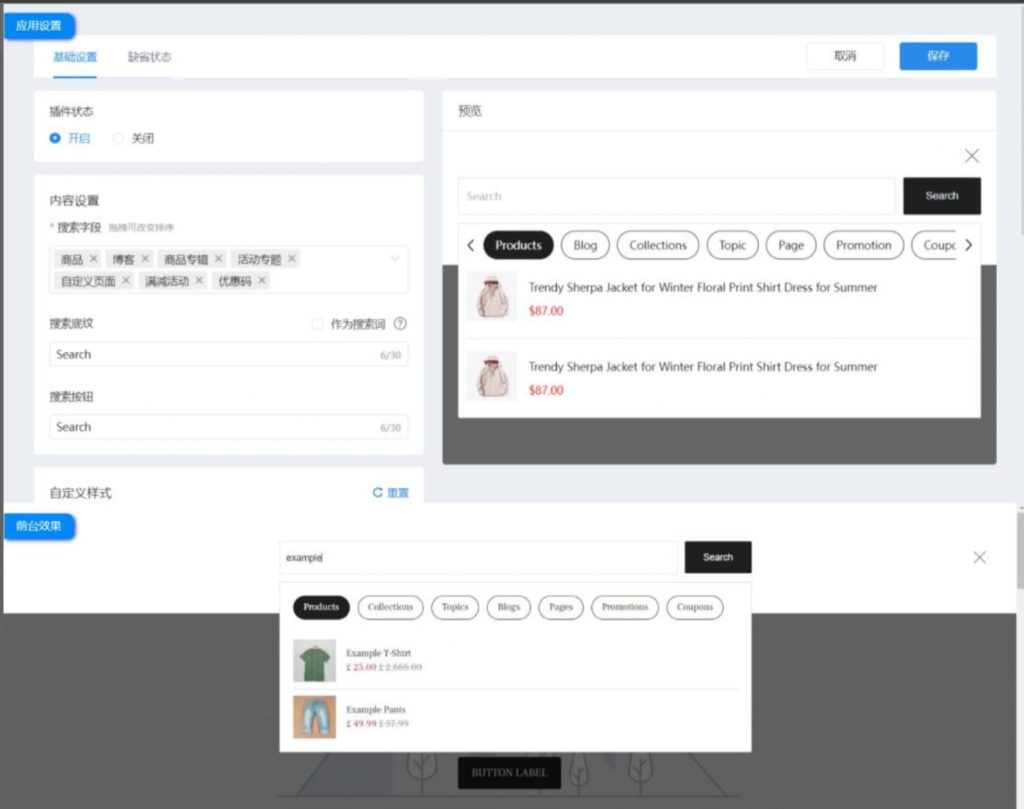Remove the 商品 tag via its × icon
The image size is (1024, 809).
93,257
